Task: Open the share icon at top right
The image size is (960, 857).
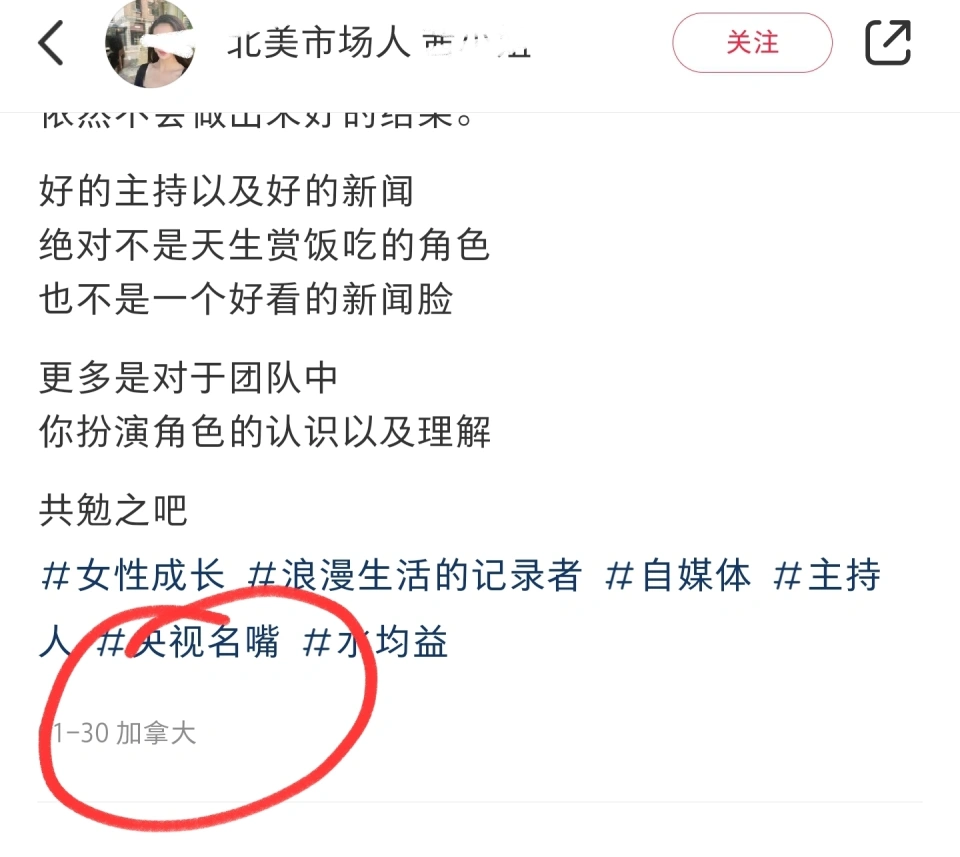Action: click(x=887, y=42)
